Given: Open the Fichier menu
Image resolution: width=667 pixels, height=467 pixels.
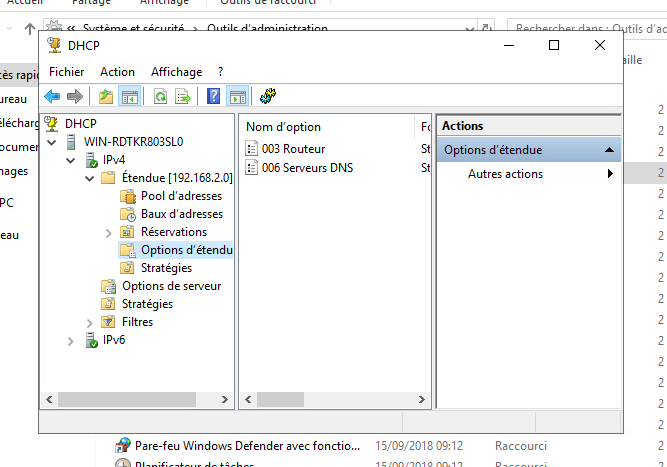Looking at the screenshot, I should pyautogui.click(x=67, y=72).
